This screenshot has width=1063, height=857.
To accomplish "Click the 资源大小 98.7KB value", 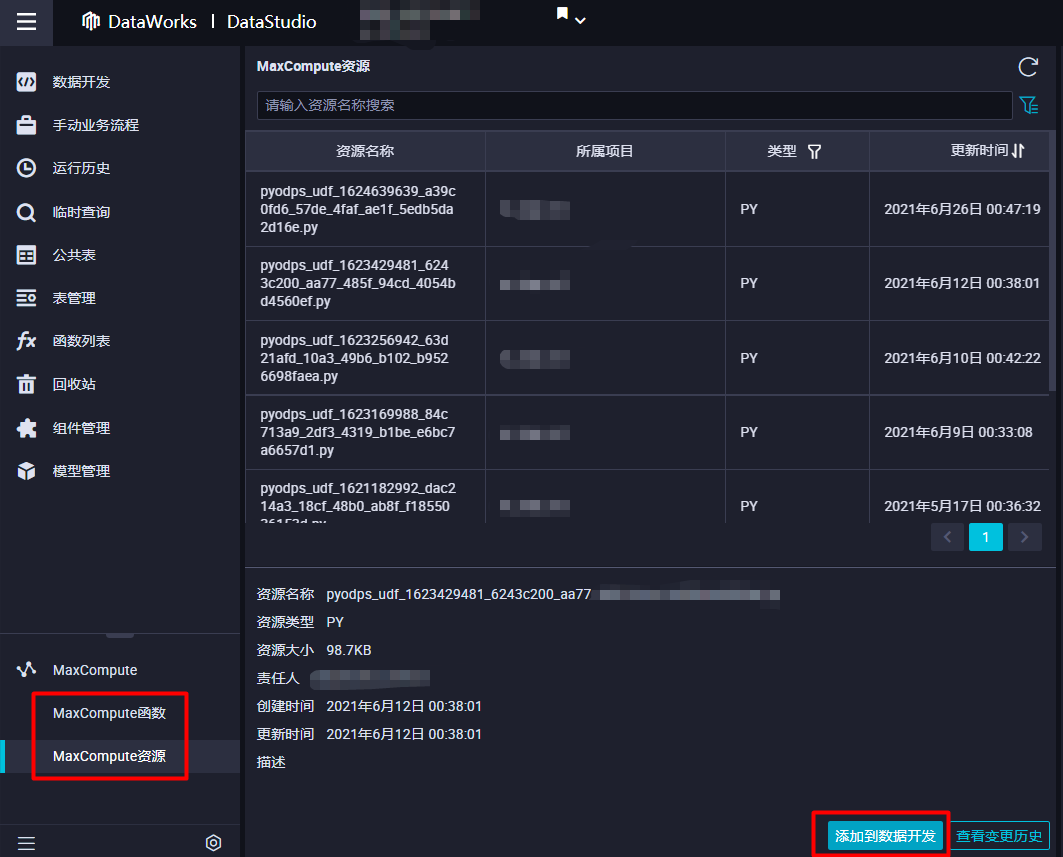I will pyautogui.click(x=348, y=650).
